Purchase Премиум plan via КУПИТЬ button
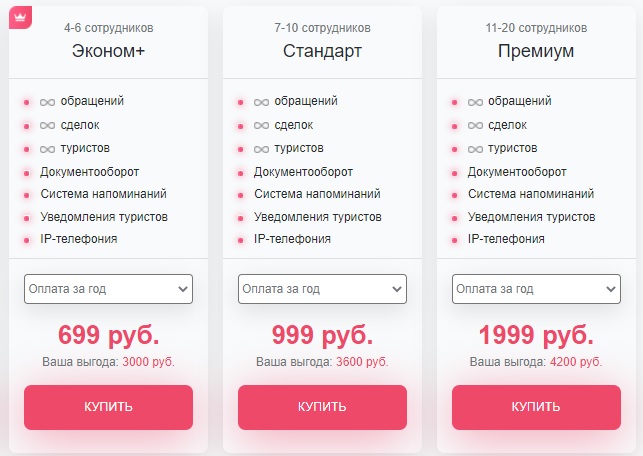Image resolution: width=643 pixels, height=456 pixels. (x=536, y=407)
